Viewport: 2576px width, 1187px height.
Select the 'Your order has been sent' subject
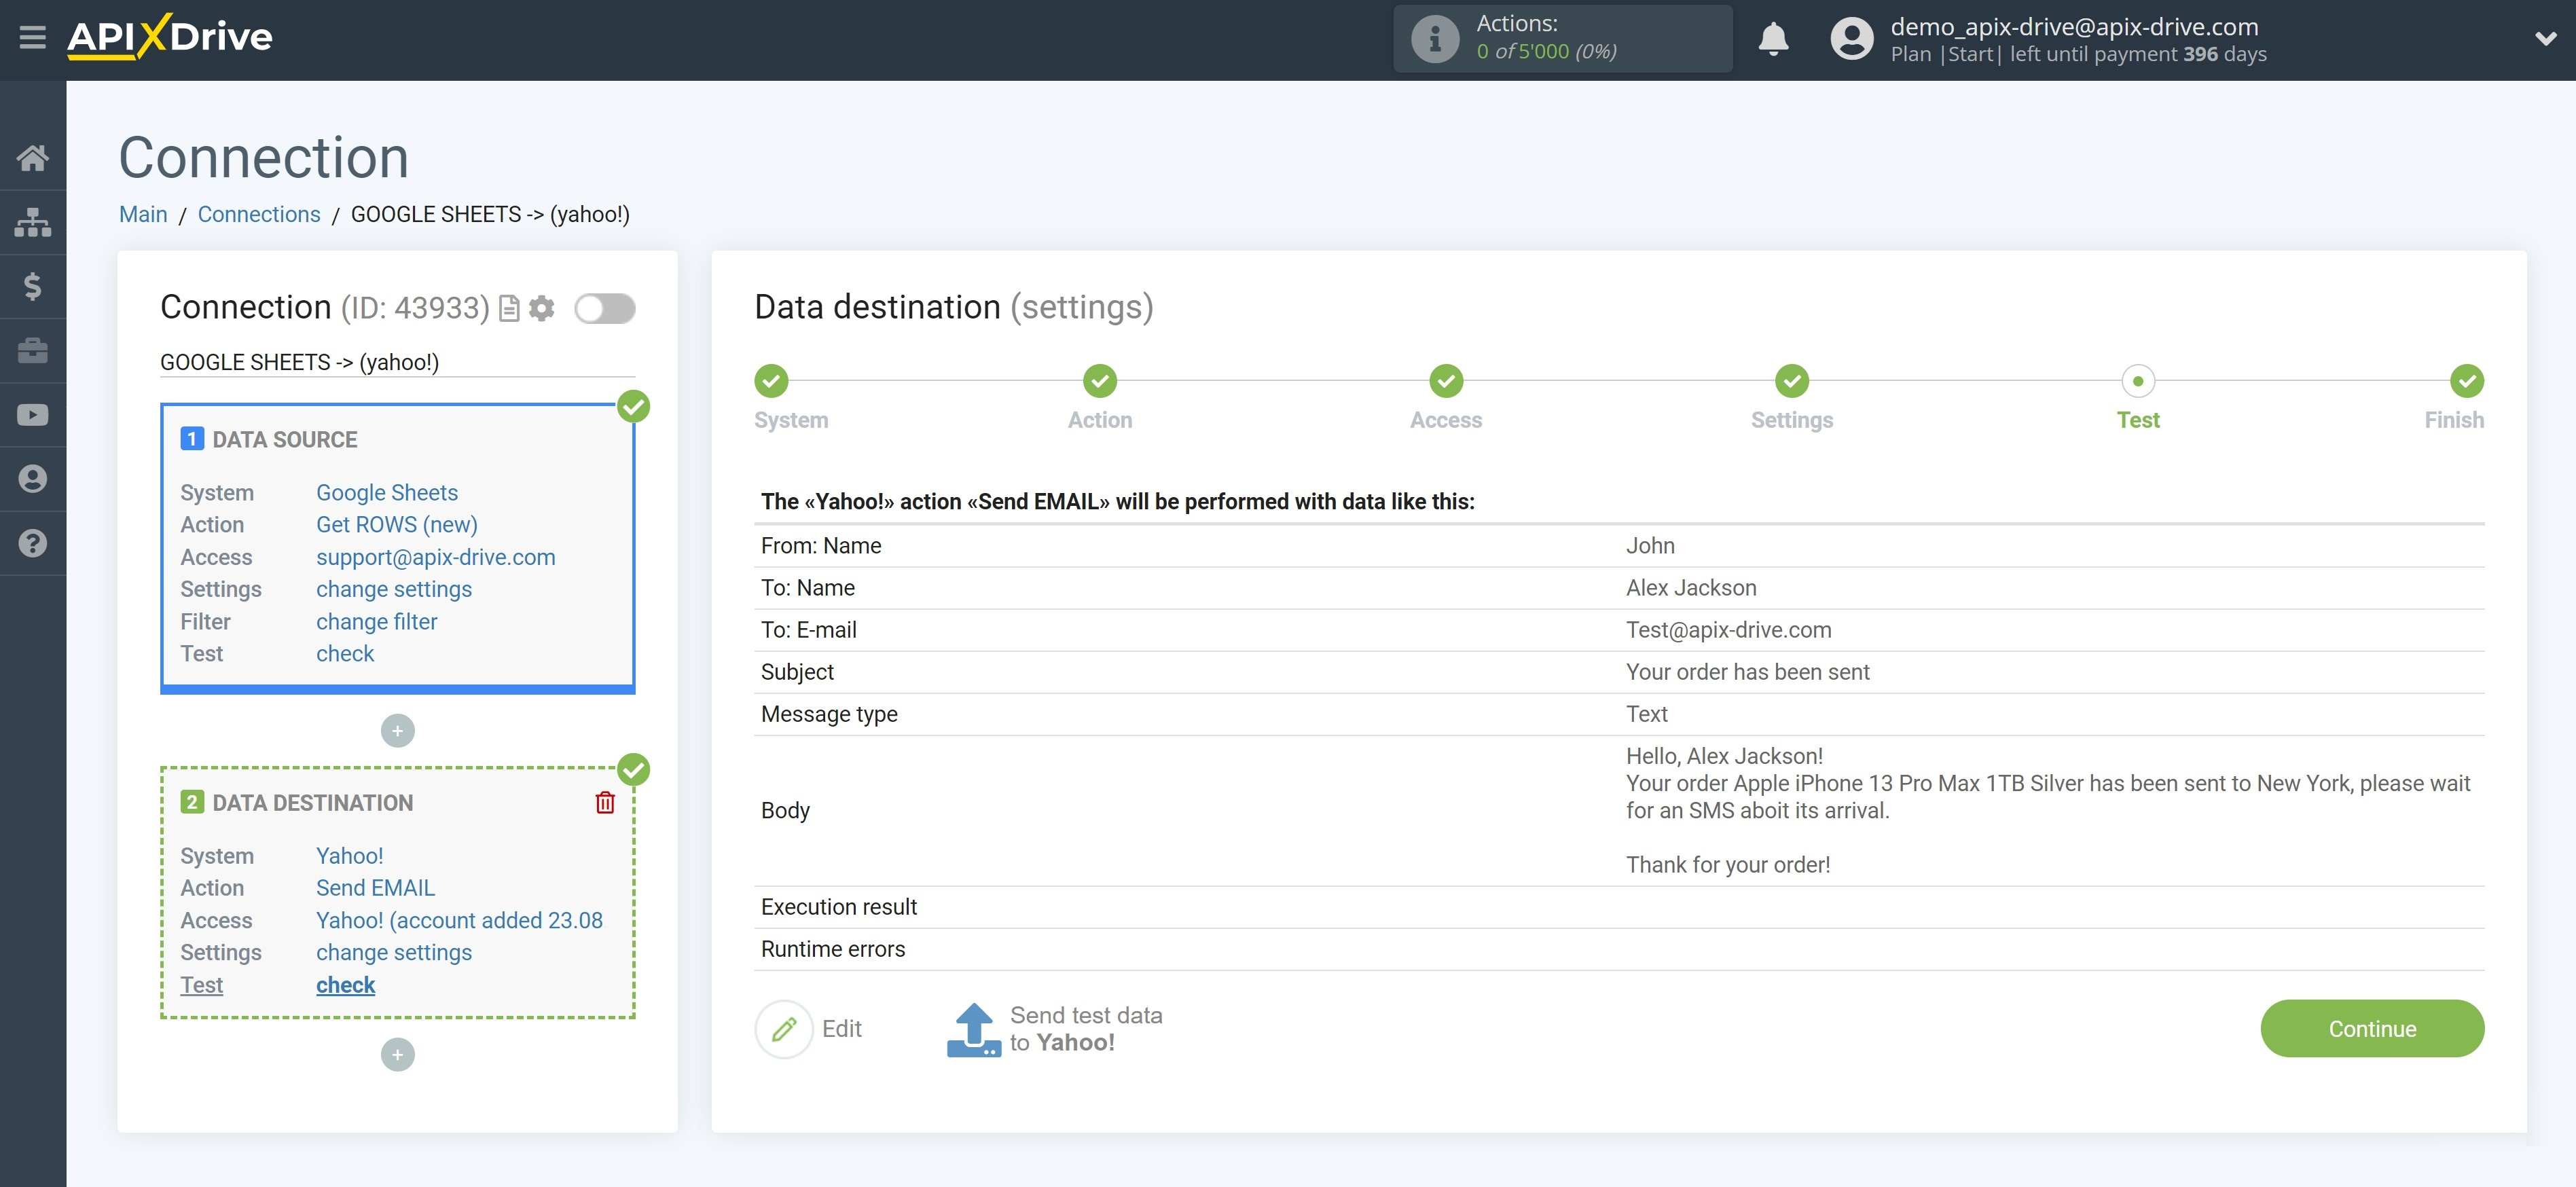1747,672
